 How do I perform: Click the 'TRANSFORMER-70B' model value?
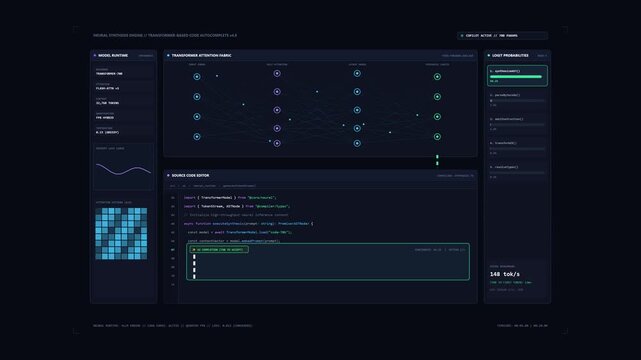(109, 74)
